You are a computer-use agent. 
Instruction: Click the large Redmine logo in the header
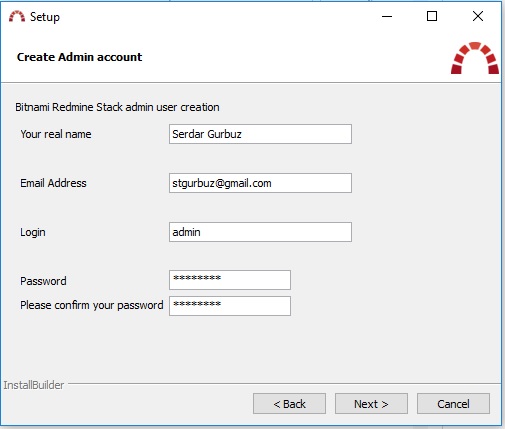tap(475, 58)
